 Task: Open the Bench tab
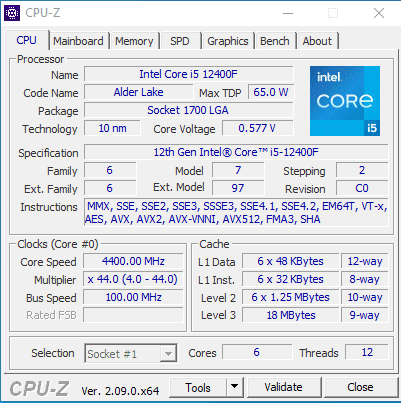click(275, 41)
